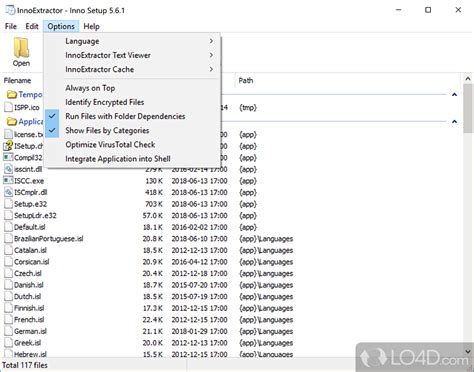Viewport: 474px width, 372px height.
Task: Click the SetupLdr.e32 file icon
Action: pos(8,215)
